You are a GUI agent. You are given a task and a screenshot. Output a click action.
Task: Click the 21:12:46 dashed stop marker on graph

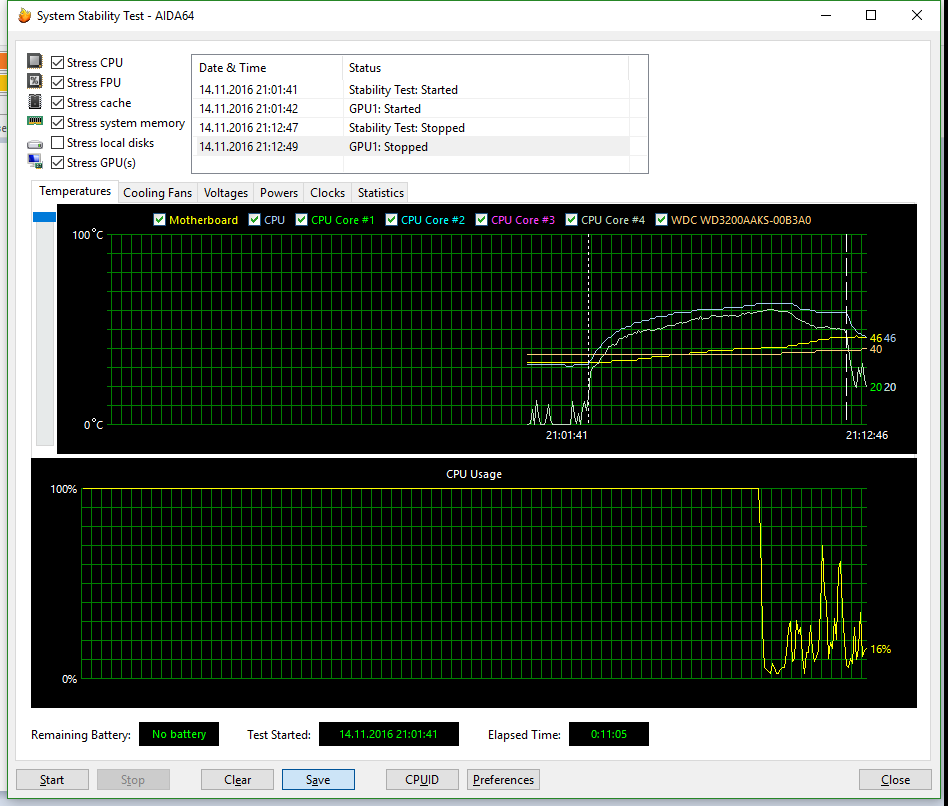point(846,330)
